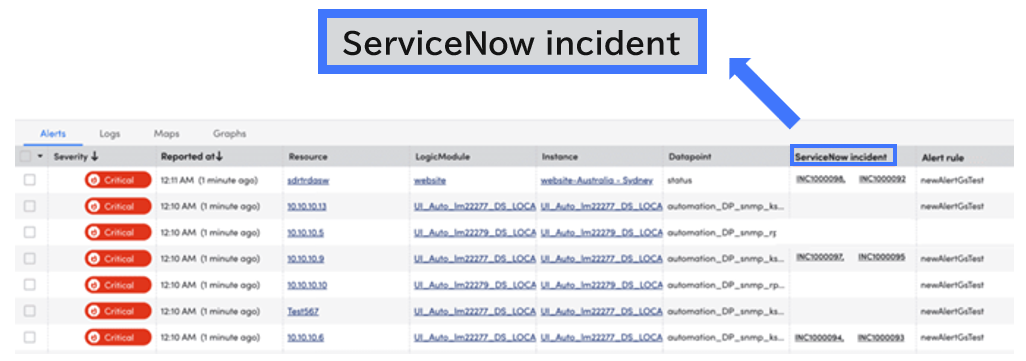
Task: Click the Critical badge for 10.10.10.6
Action: [118, 337]
